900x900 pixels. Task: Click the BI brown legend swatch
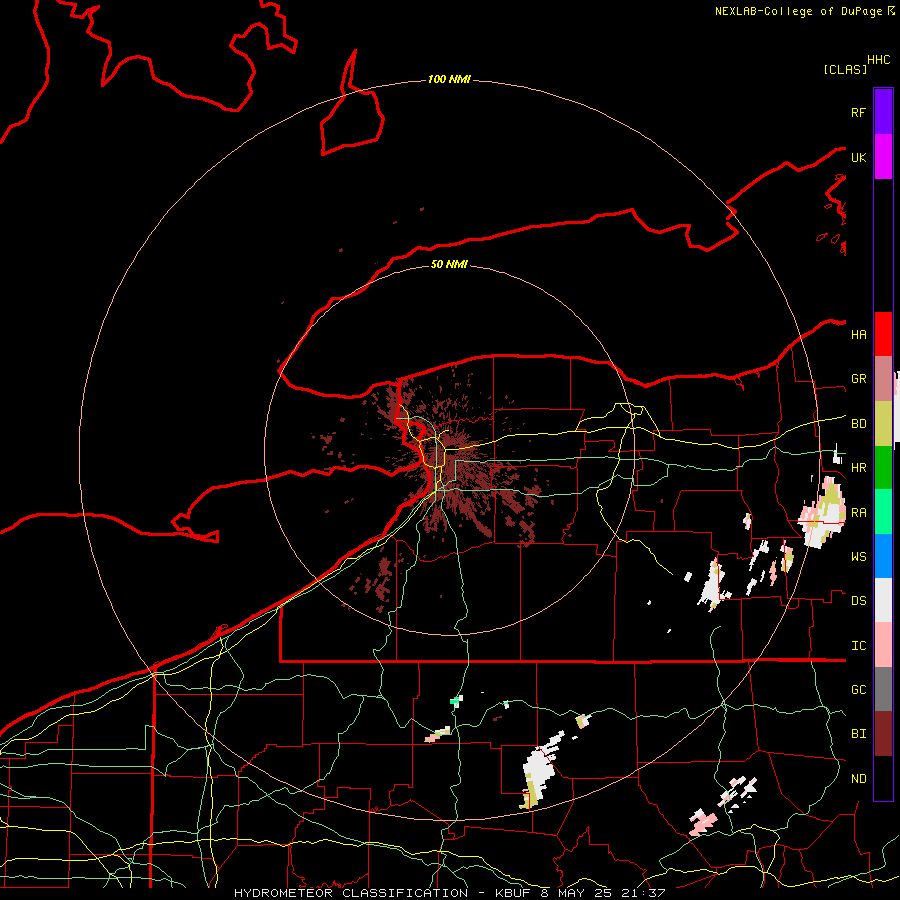coord(883,734)
